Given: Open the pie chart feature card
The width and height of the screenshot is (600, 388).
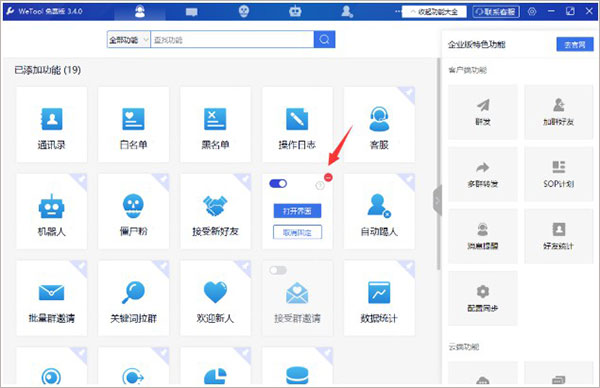Looking at the screenshot, I should click(x=215, y=366).
